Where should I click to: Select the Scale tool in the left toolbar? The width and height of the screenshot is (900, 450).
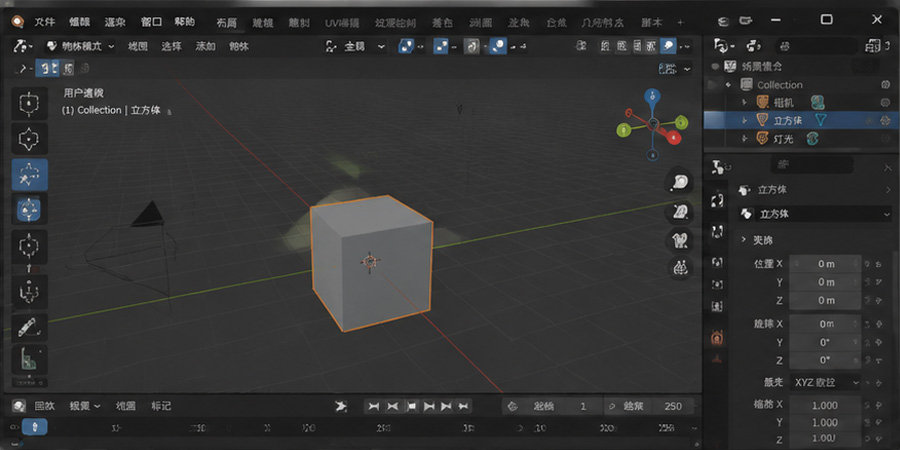[29, 246]
